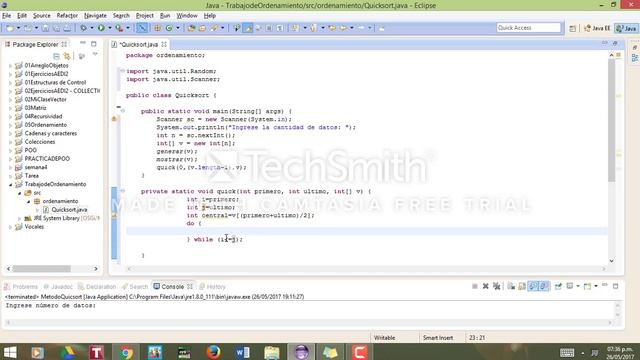The height and width of the screenshot is (360, 640).
Task: Open the Source menu
Action: click(42, 16)
